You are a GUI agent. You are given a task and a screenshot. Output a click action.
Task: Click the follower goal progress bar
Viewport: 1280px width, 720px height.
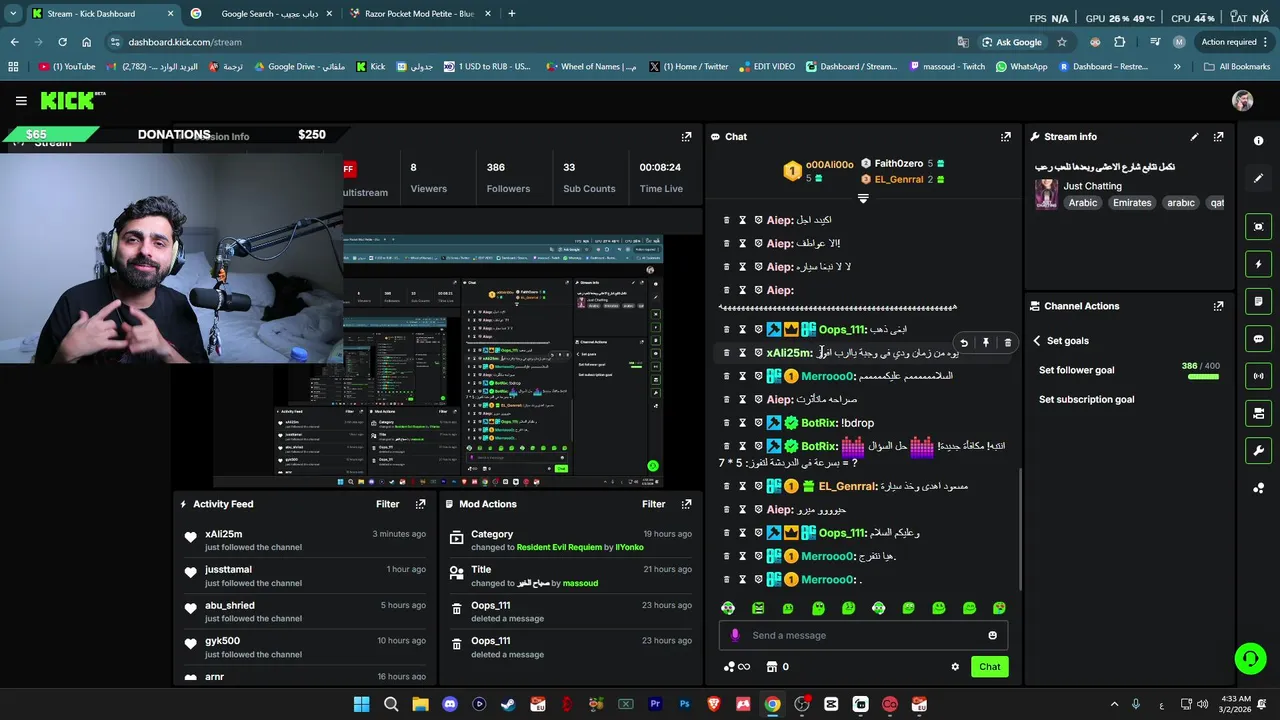(1203, 377)
